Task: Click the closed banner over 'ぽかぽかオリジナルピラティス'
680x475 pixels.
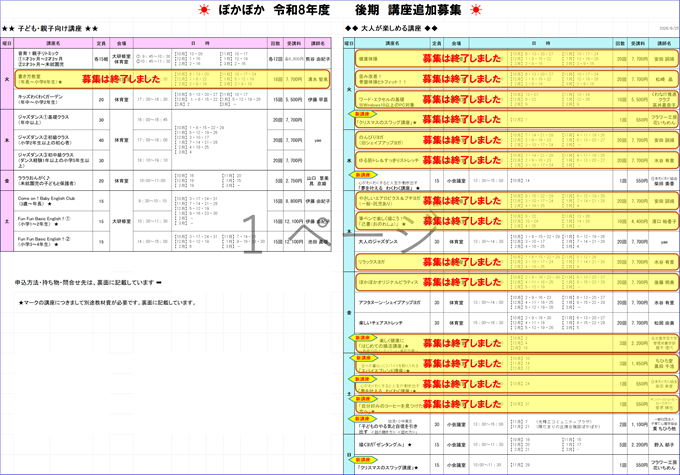Action: pos(517,282)
